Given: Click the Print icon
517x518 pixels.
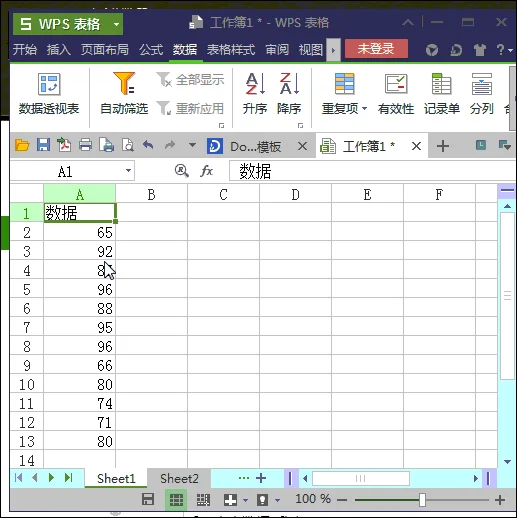Looking at the screenshot, I should pos(85,146).
